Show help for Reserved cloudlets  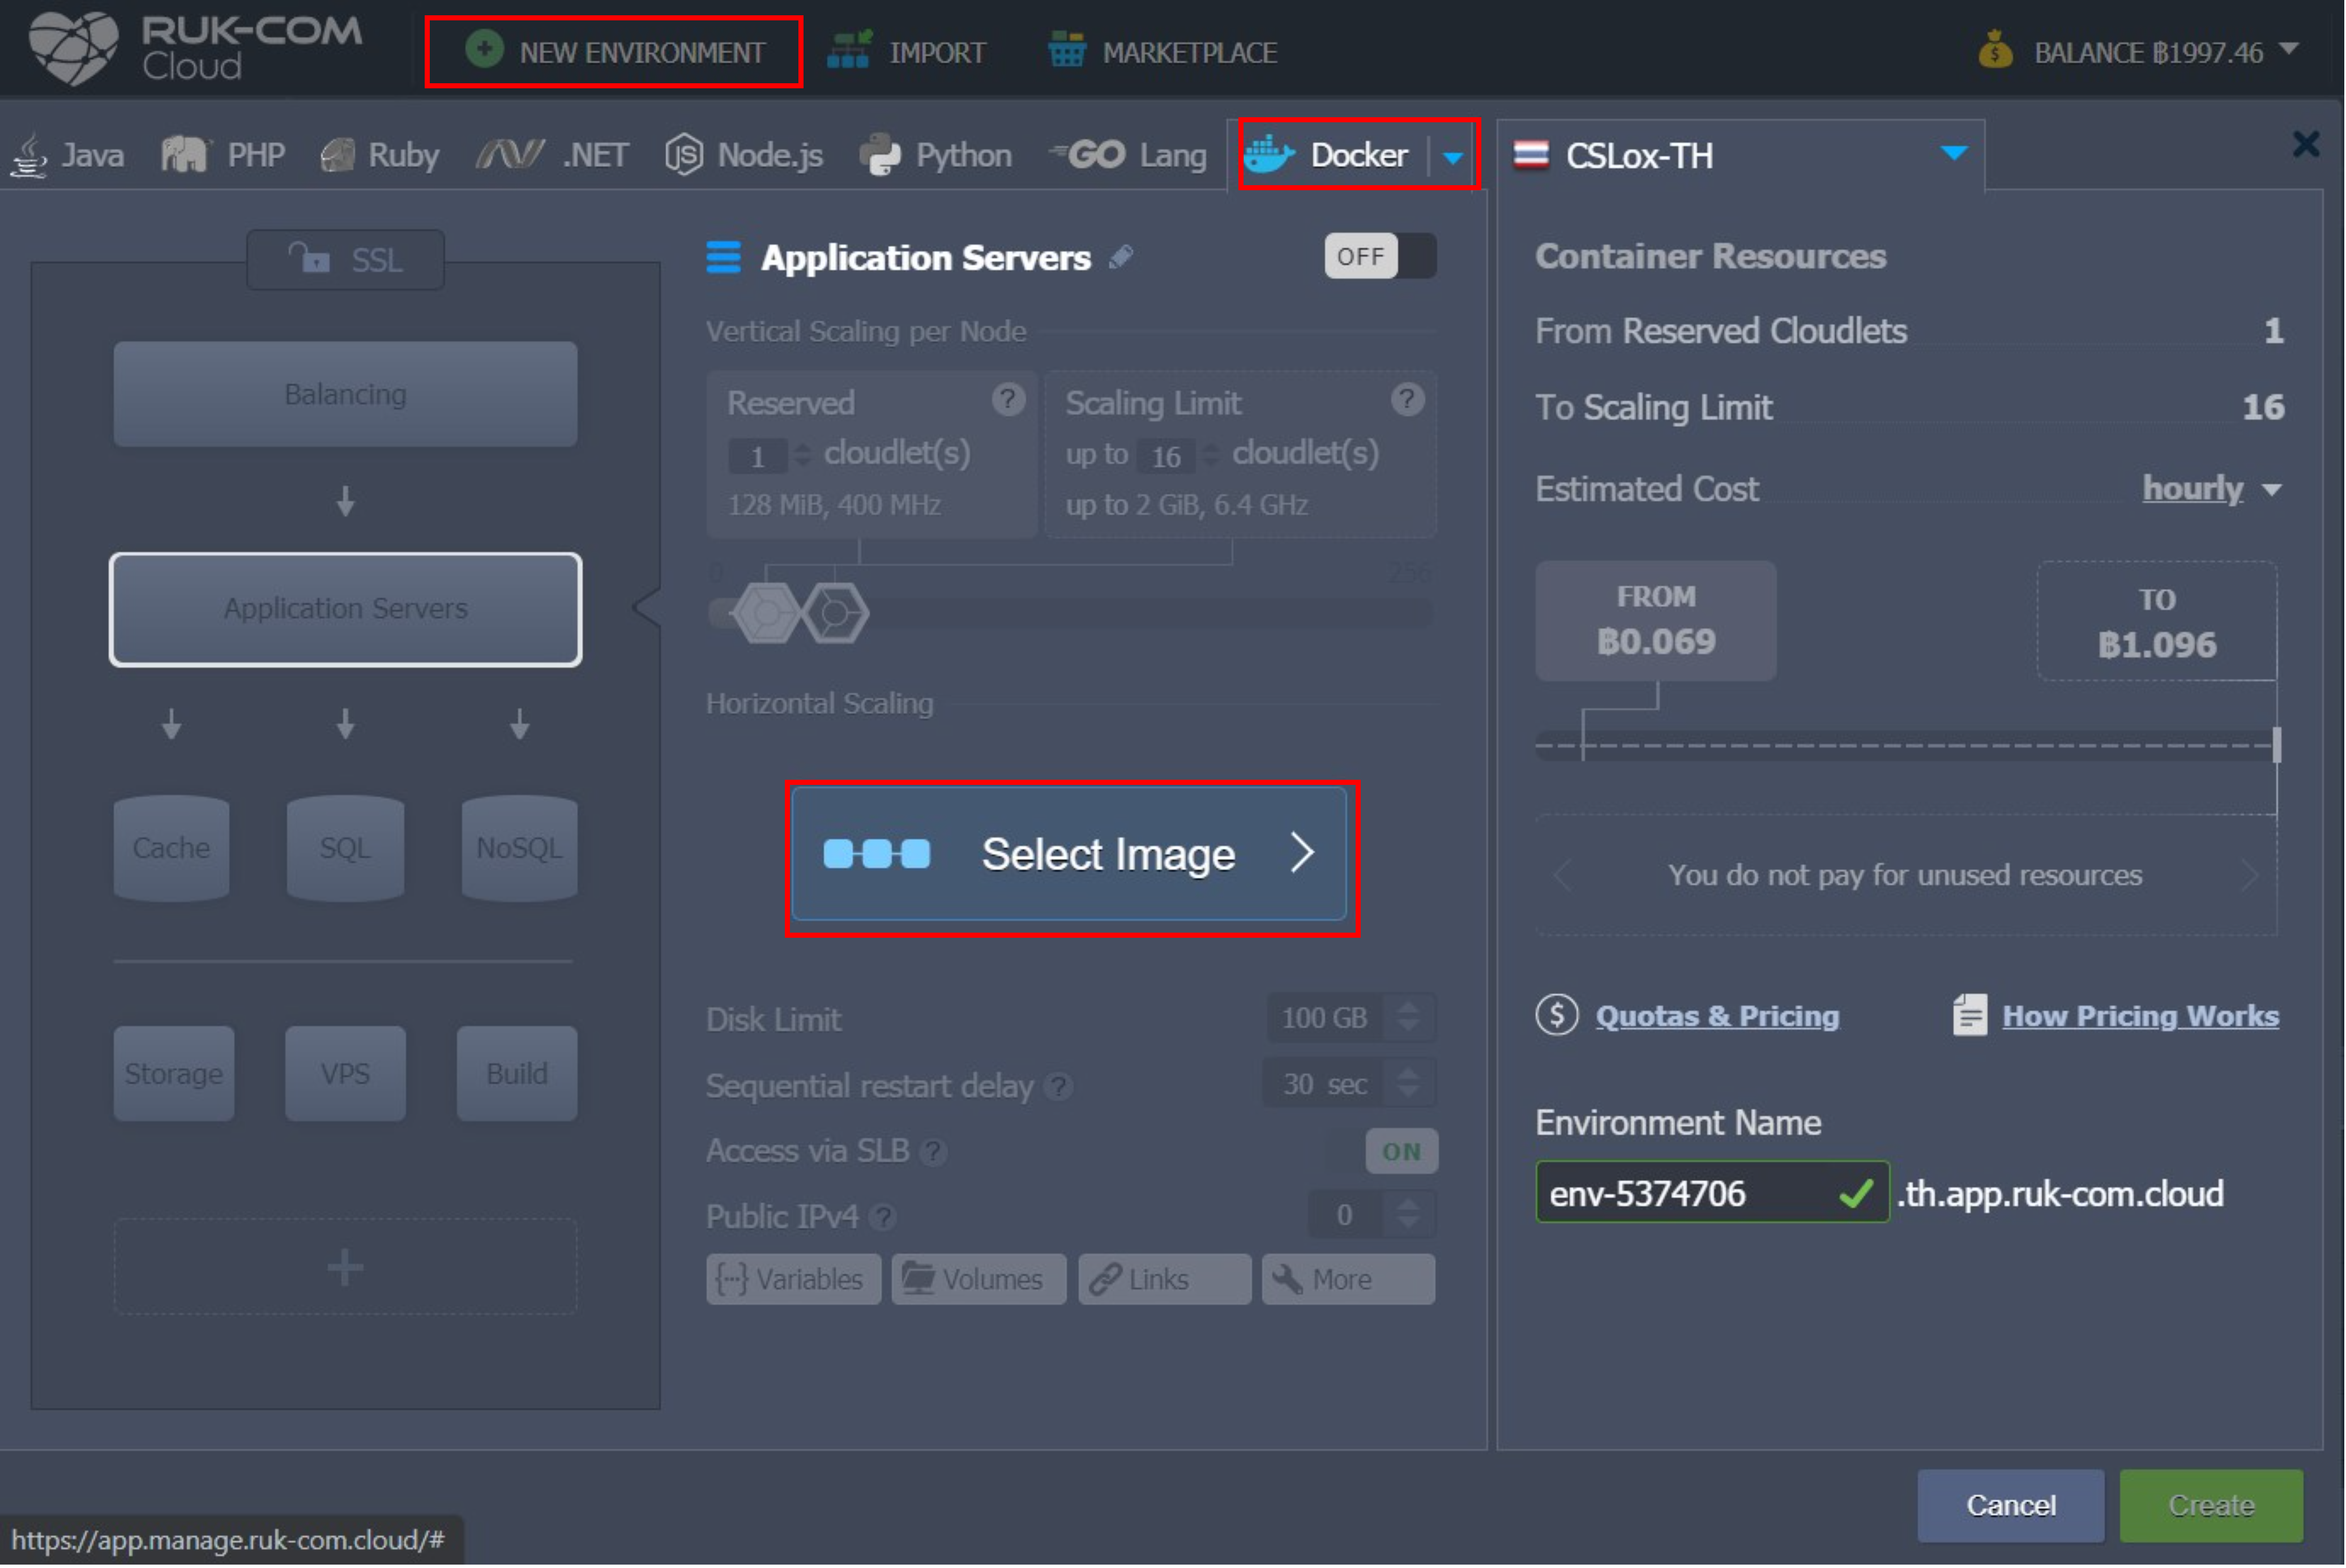pyautogui.click(x=1008, y=400)
